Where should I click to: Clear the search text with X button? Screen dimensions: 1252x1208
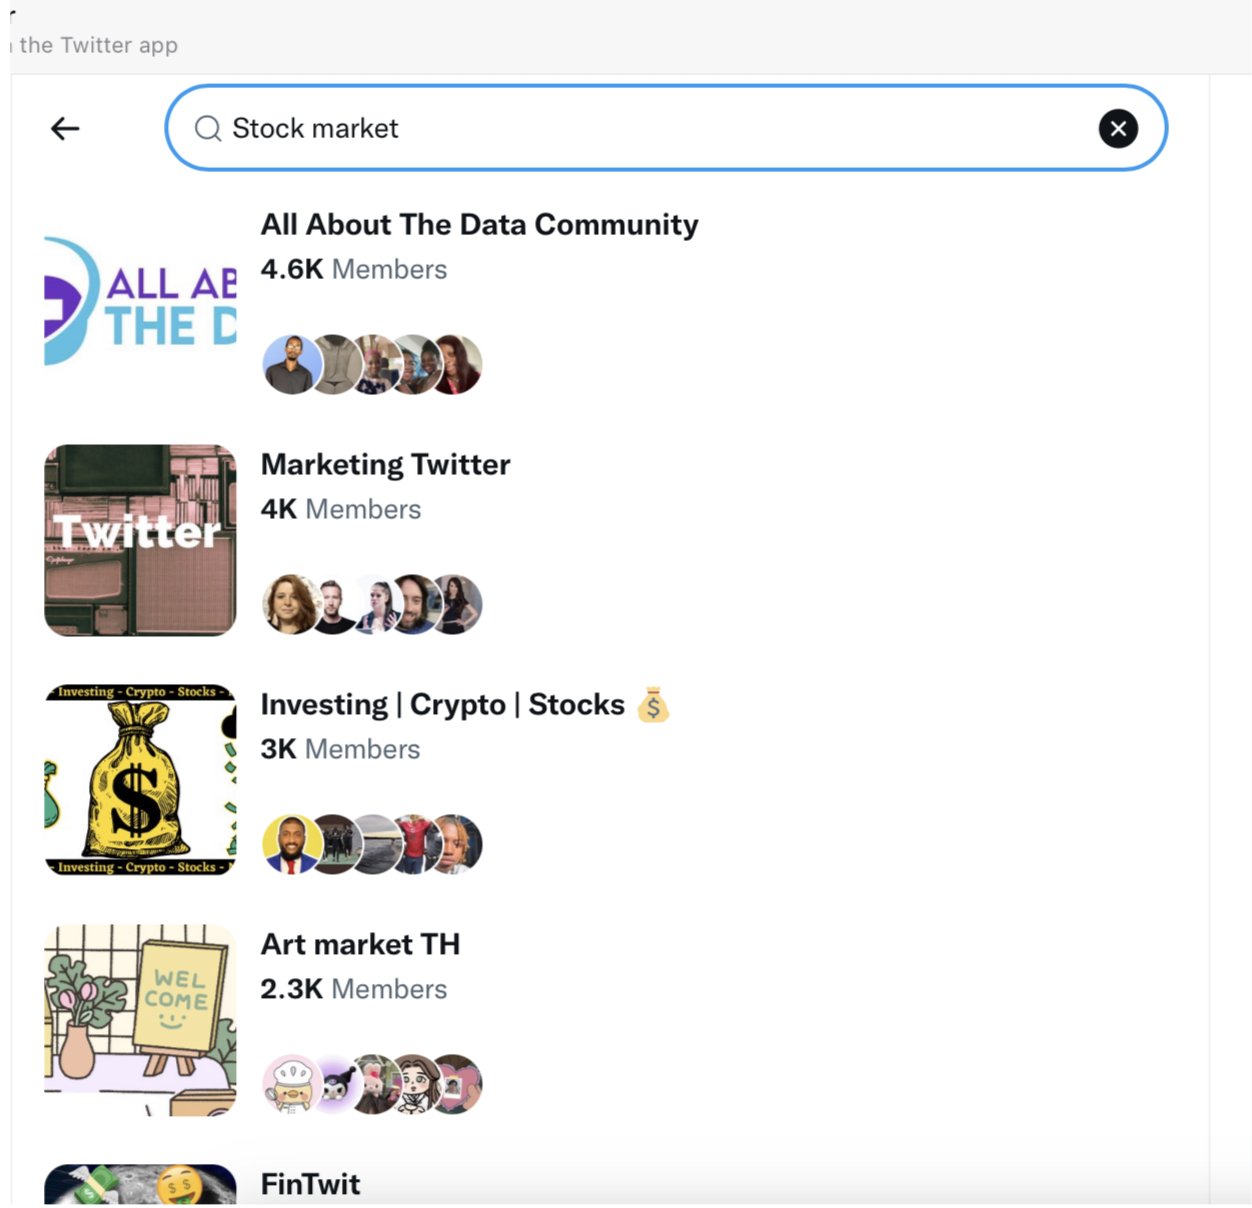1118,128
